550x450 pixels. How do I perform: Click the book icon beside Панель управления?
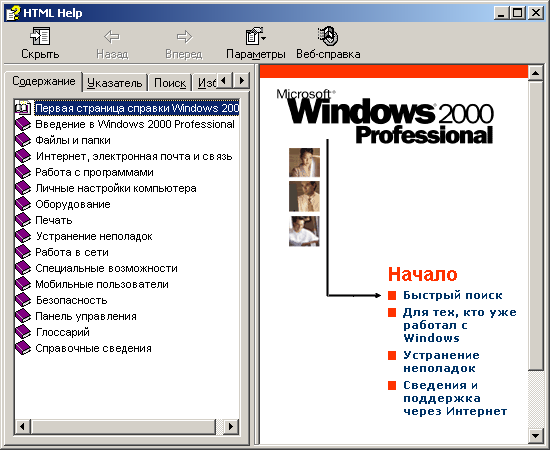[23, 316]
